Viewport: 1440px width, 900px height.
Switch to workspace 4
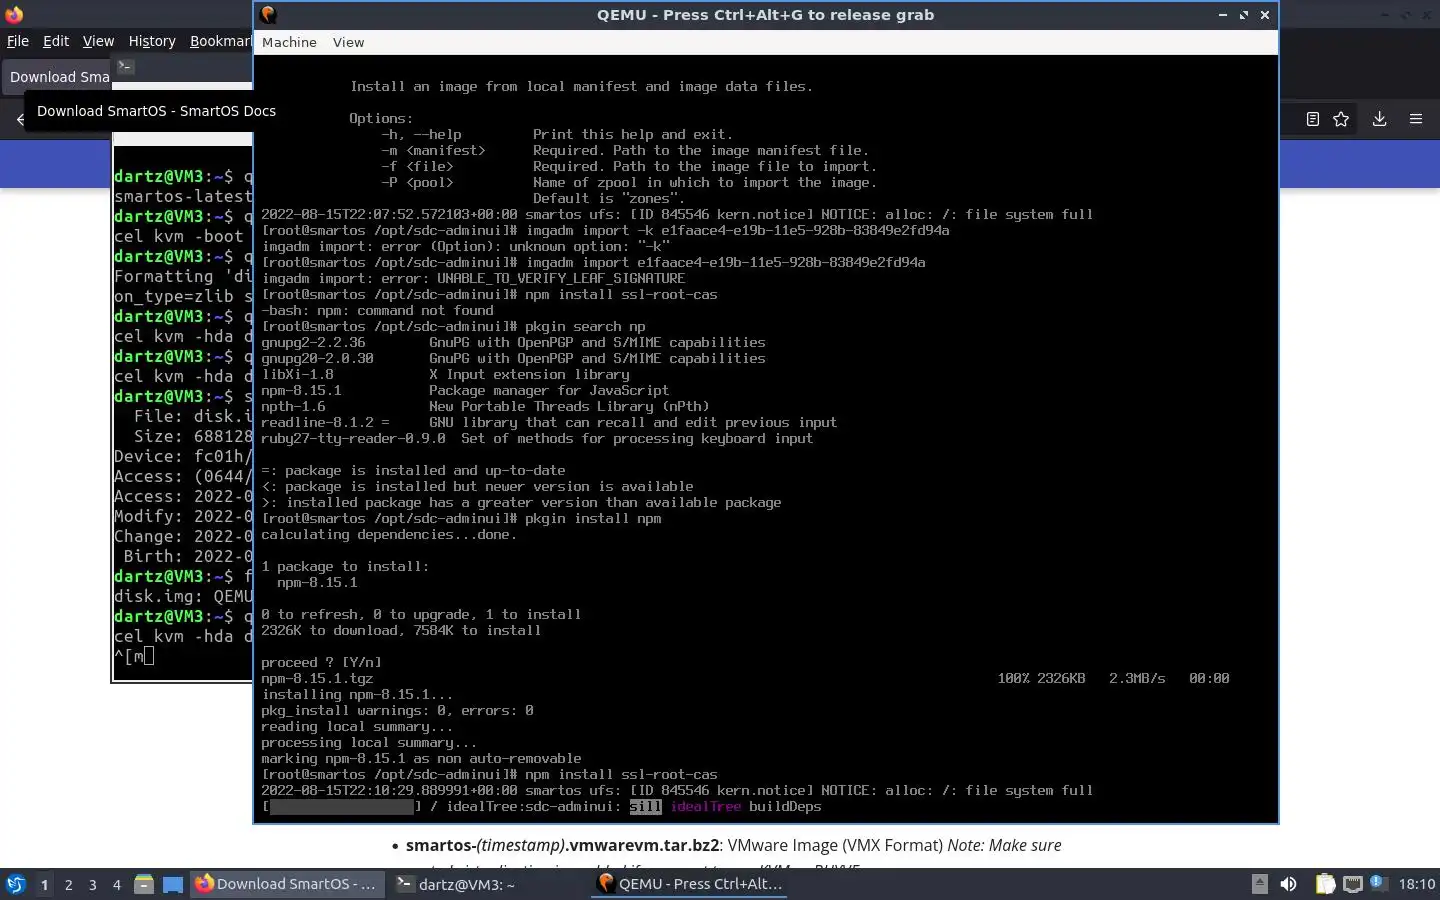point(116,884)
